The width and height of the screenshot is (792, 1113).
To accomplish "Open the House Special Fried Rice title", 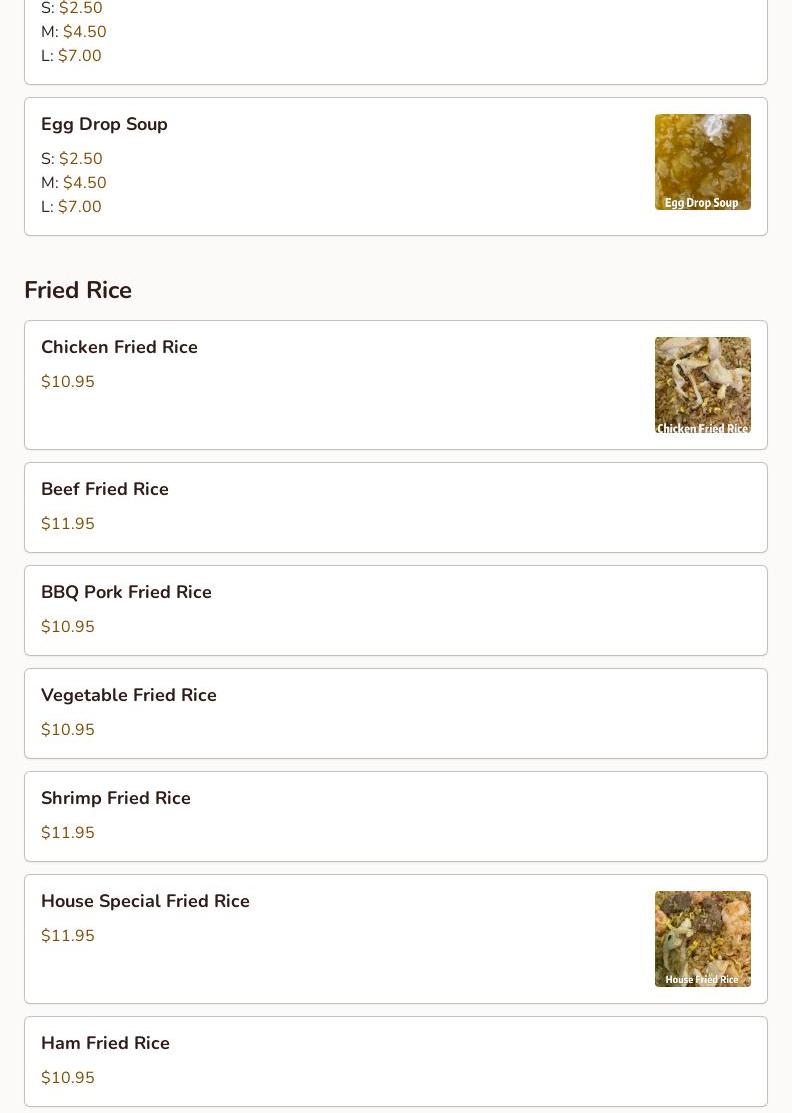I will click(145, 901).
